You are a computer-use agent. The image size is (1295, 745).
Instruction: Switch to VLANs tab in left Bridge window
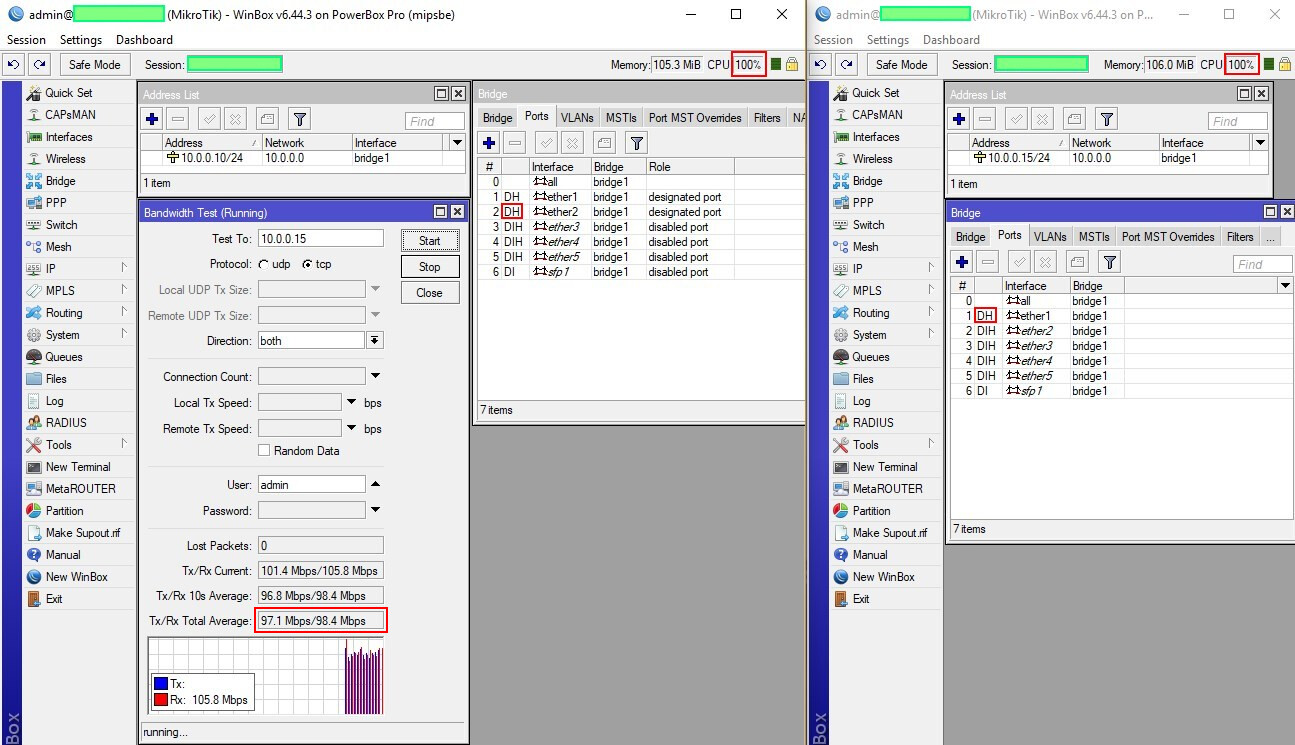click(x=577, y=118)
